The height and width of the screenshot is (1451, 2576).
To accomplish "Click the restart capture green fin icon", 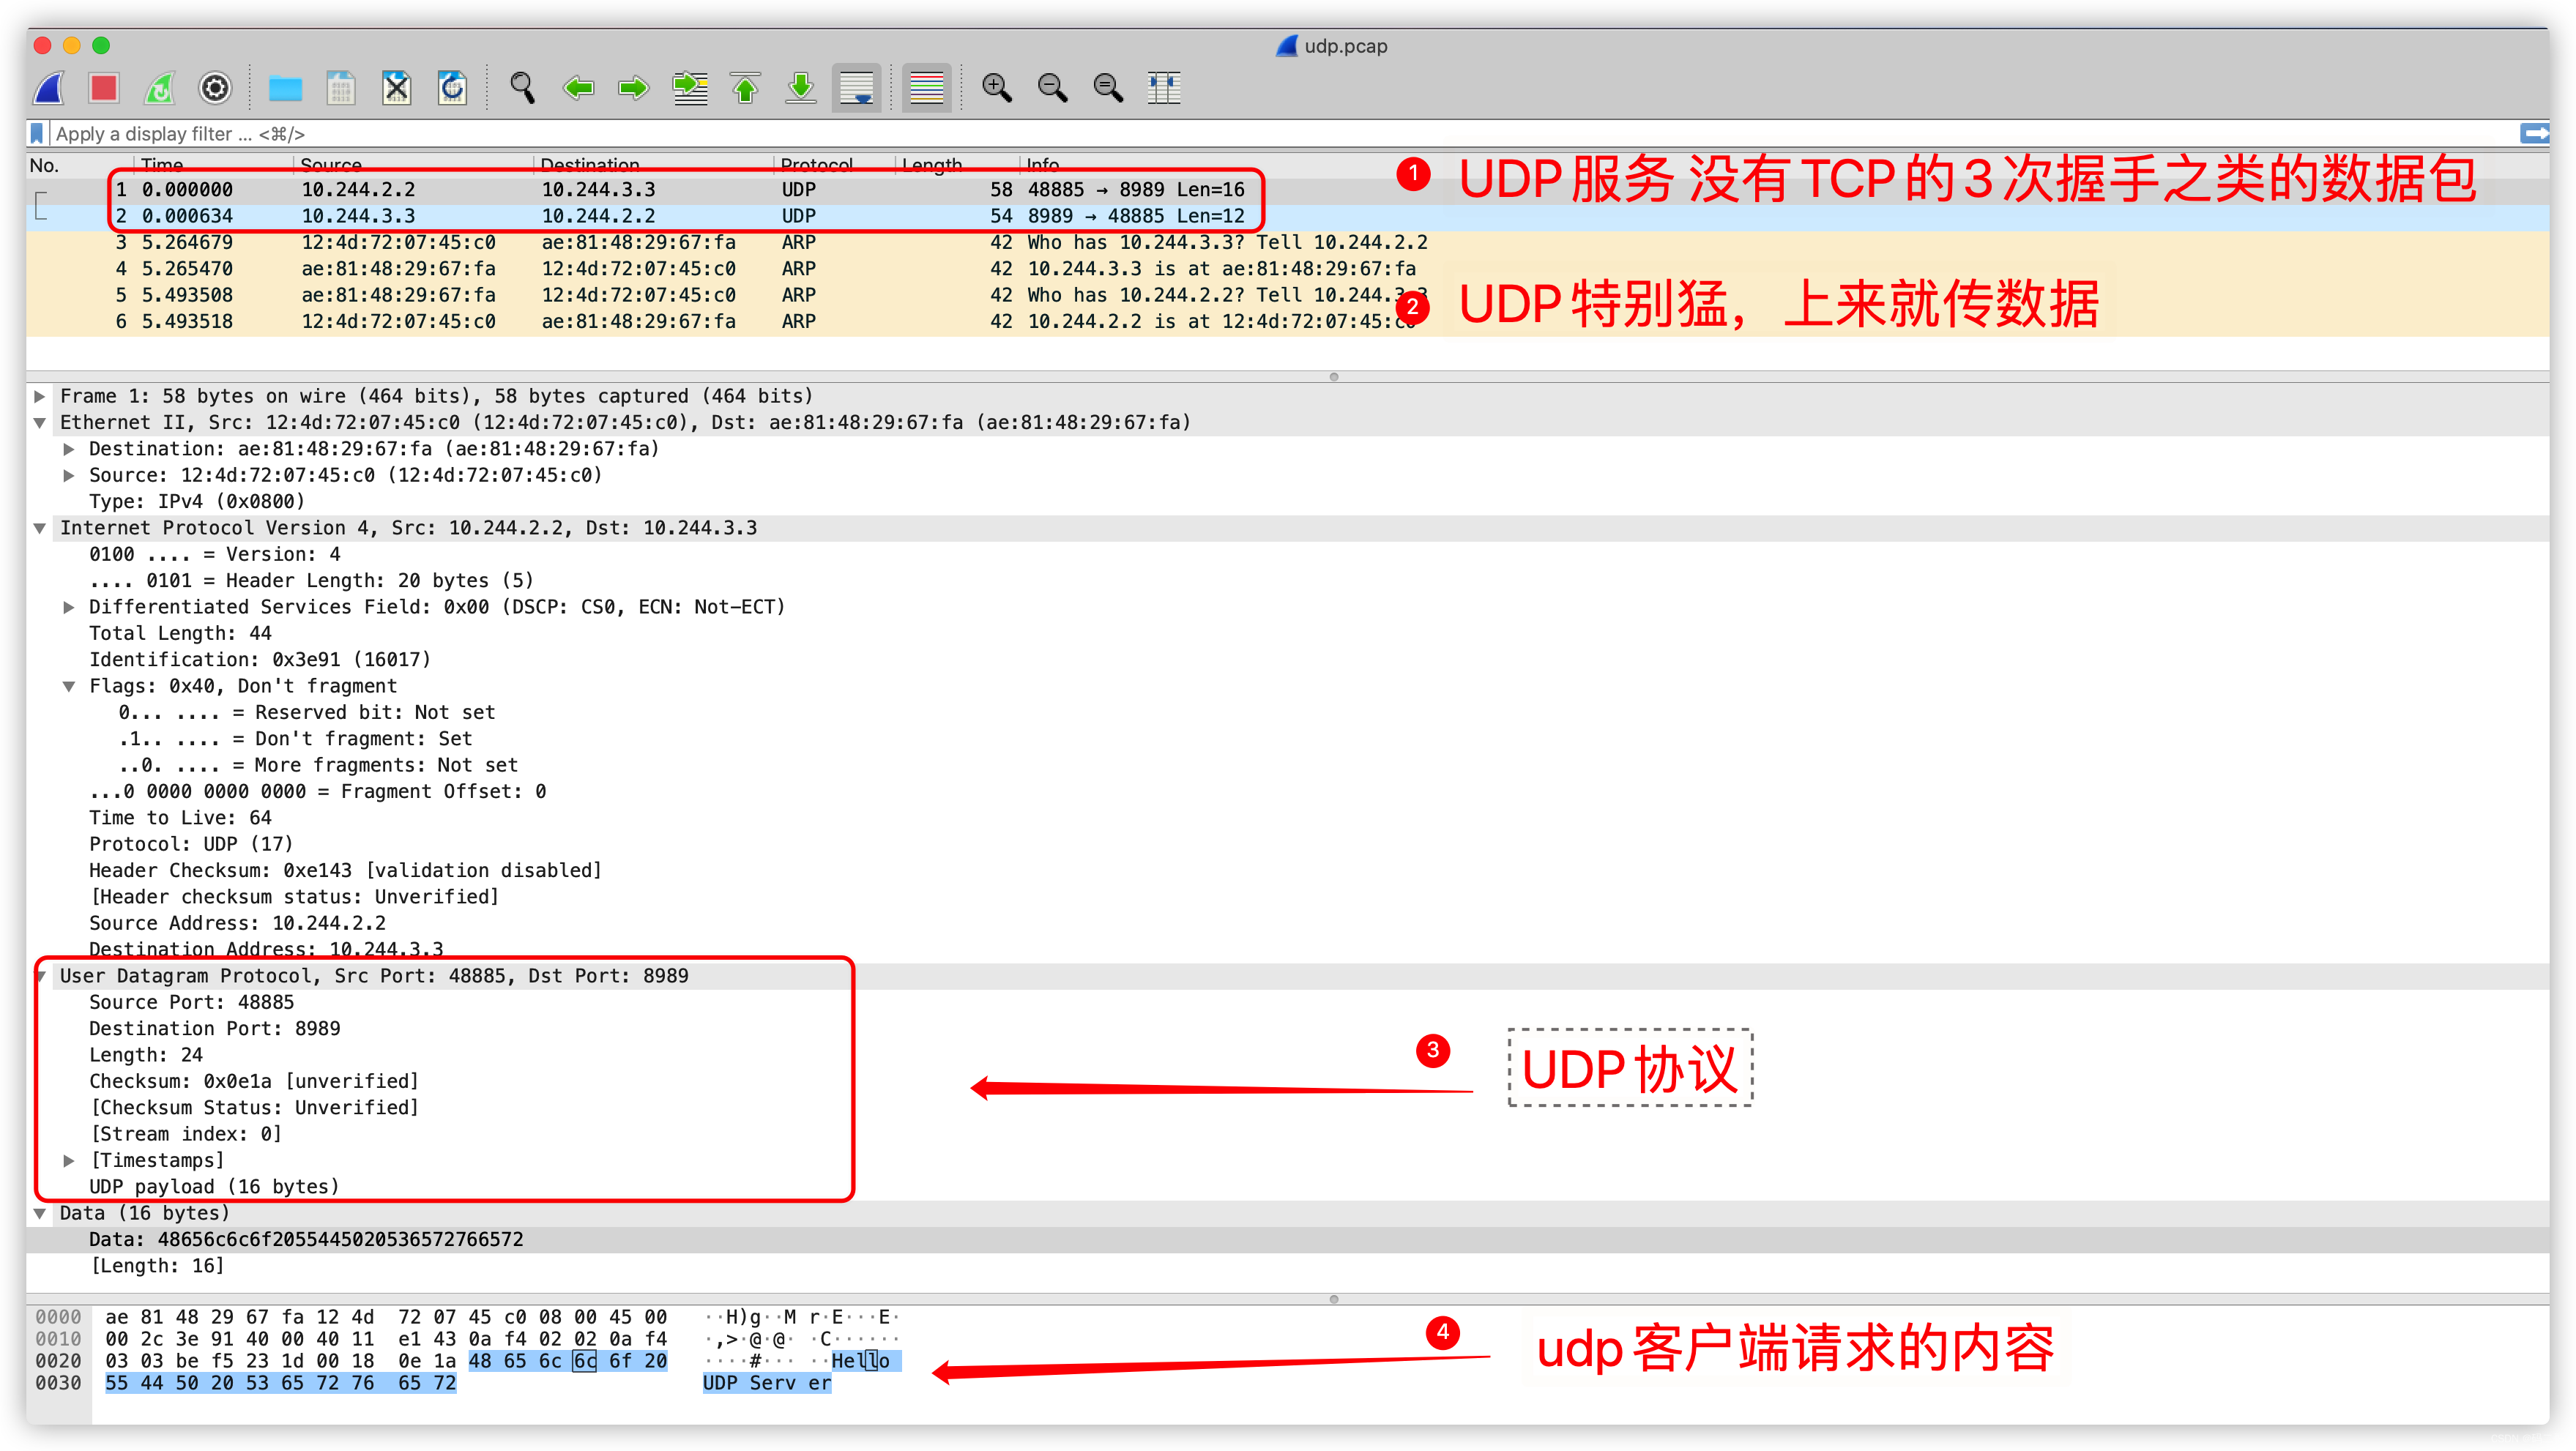I will (x=159, y=89).
